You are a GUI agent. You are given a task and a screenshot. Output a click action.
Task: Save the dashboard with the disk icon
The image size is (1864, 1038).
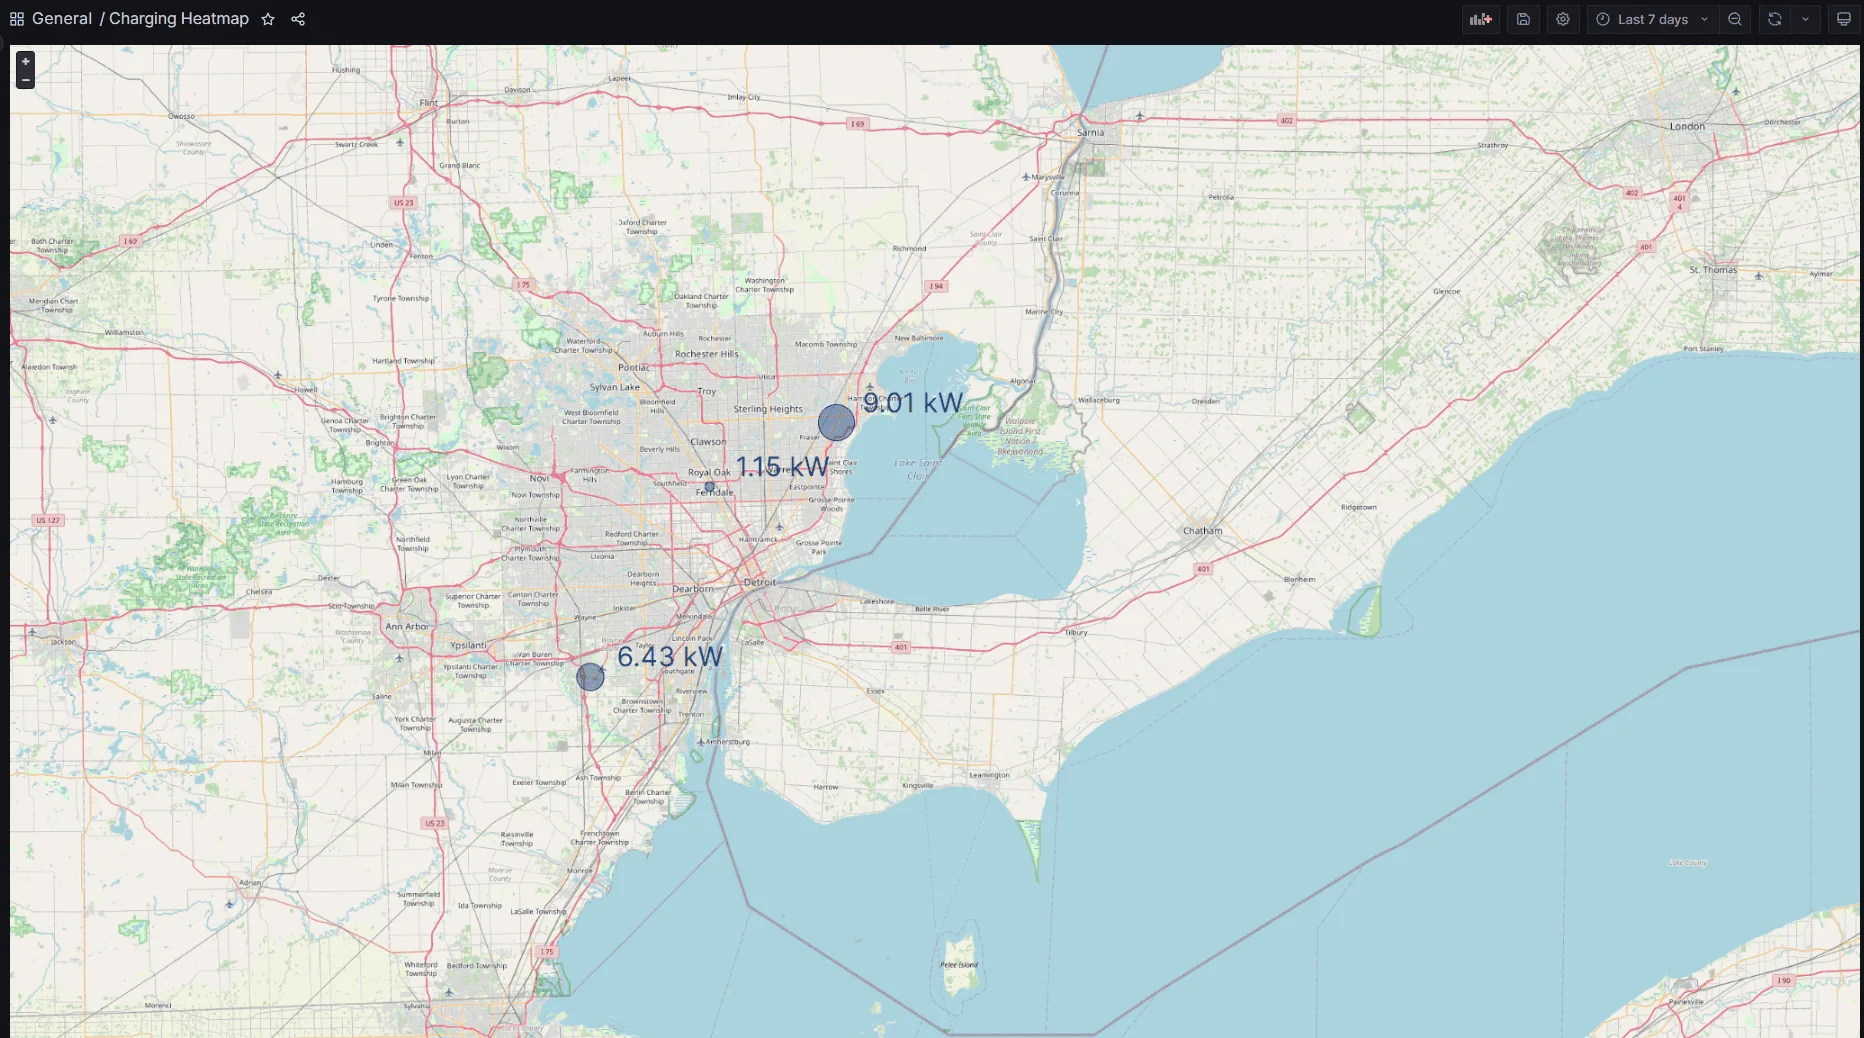(1523, 19)
